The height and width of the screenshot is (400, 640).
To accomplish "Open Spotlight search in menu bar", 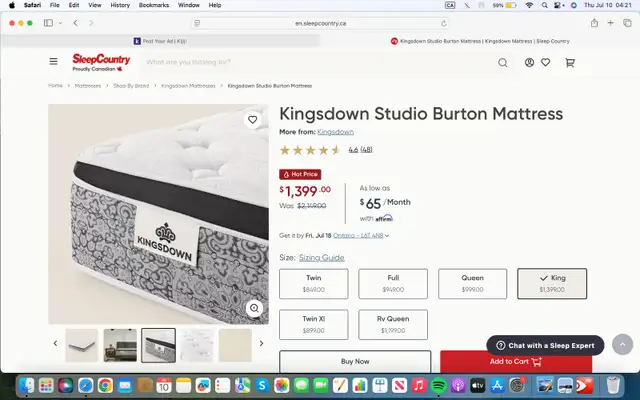I will tap(544, 5).
